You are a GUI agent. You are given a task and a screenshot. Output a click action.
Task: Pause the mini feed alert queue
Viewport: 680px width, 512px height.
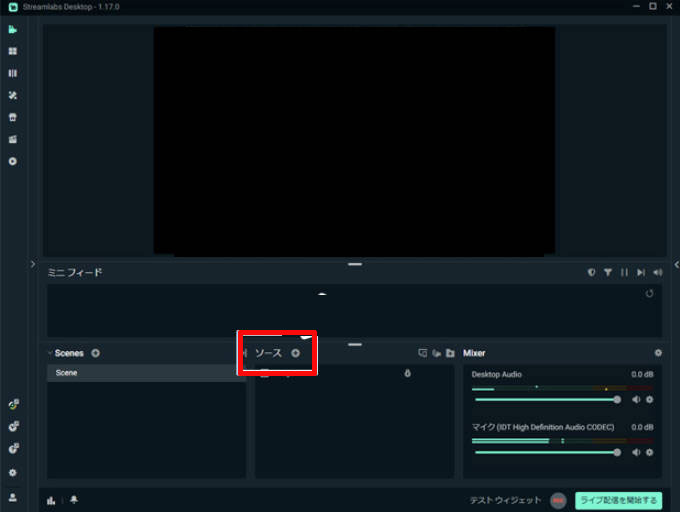tap(624, 272)
